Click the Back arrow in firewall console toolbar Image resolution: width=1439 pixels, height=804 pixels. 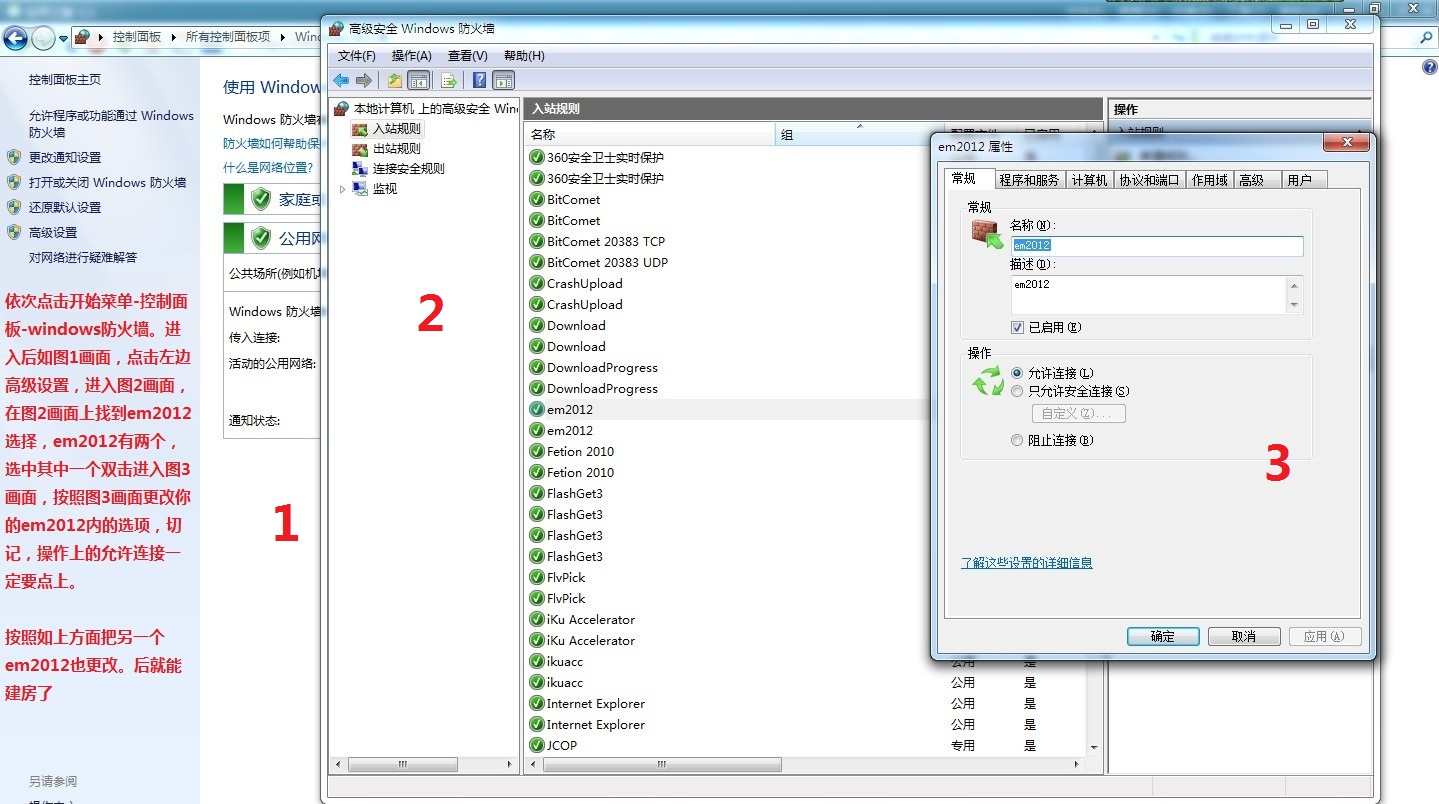tap(341, 80)
